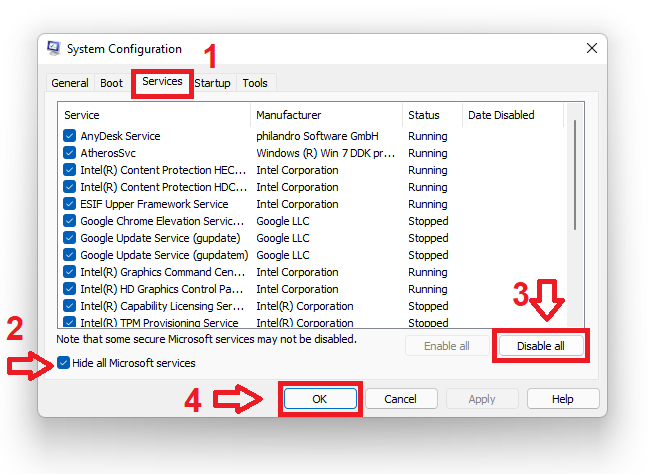Click Stopped status of Google Chrome Elevation Service
The height and width of the screenshot is (474, 648).
[428, 221]
